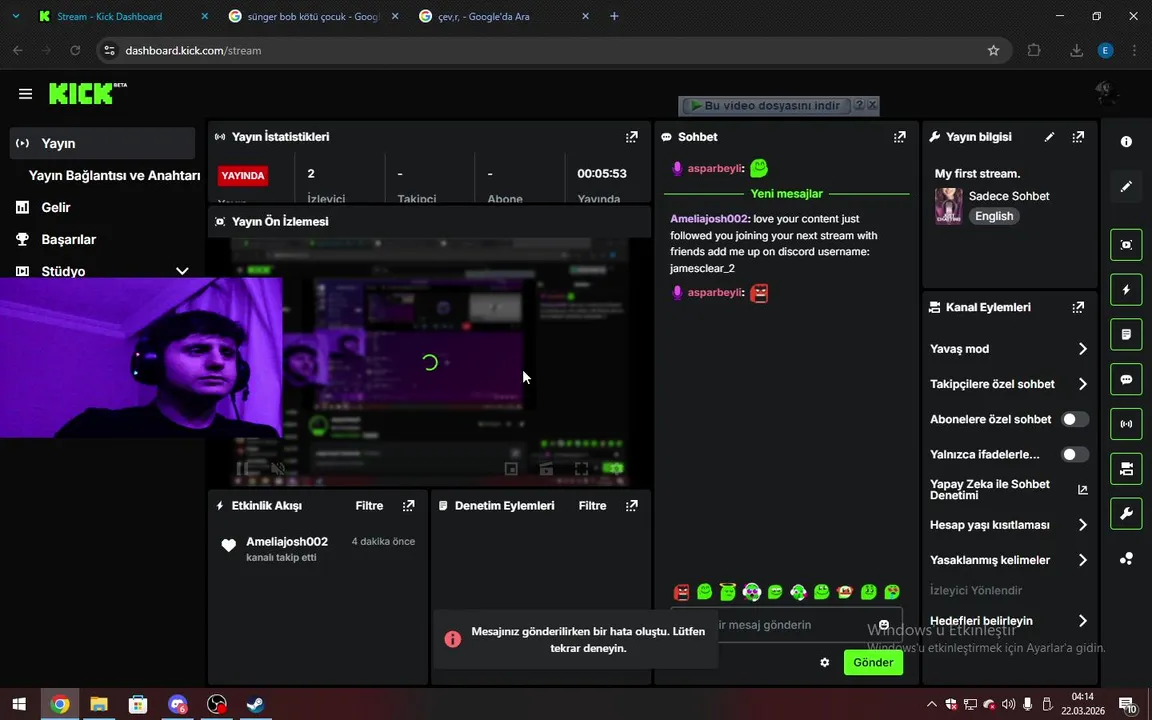The width and height of the screenshot is (1152, 720).
Task: Pop out the Kanal Eylemleri panel
Action: click(x=1078, y=307)
